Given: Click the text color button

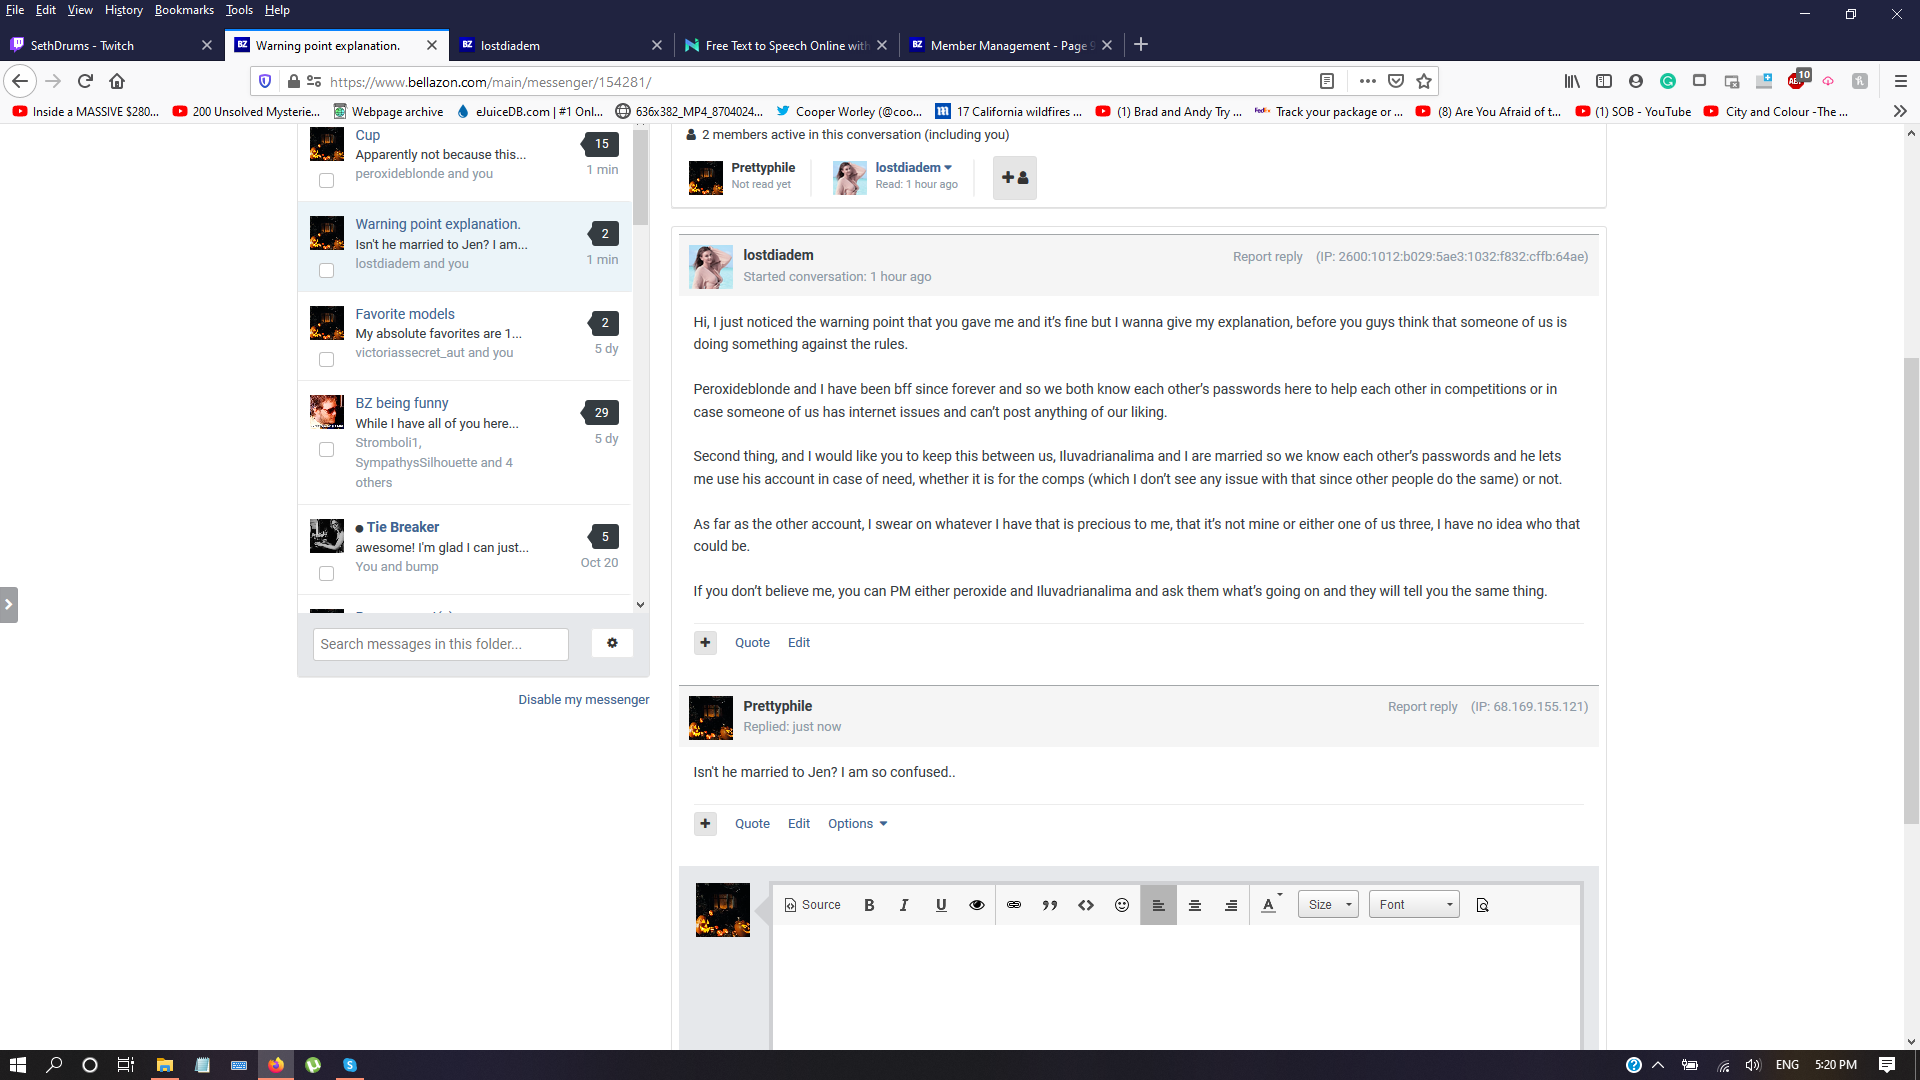Looking at the screenshot, I should tap(1268, 905).
